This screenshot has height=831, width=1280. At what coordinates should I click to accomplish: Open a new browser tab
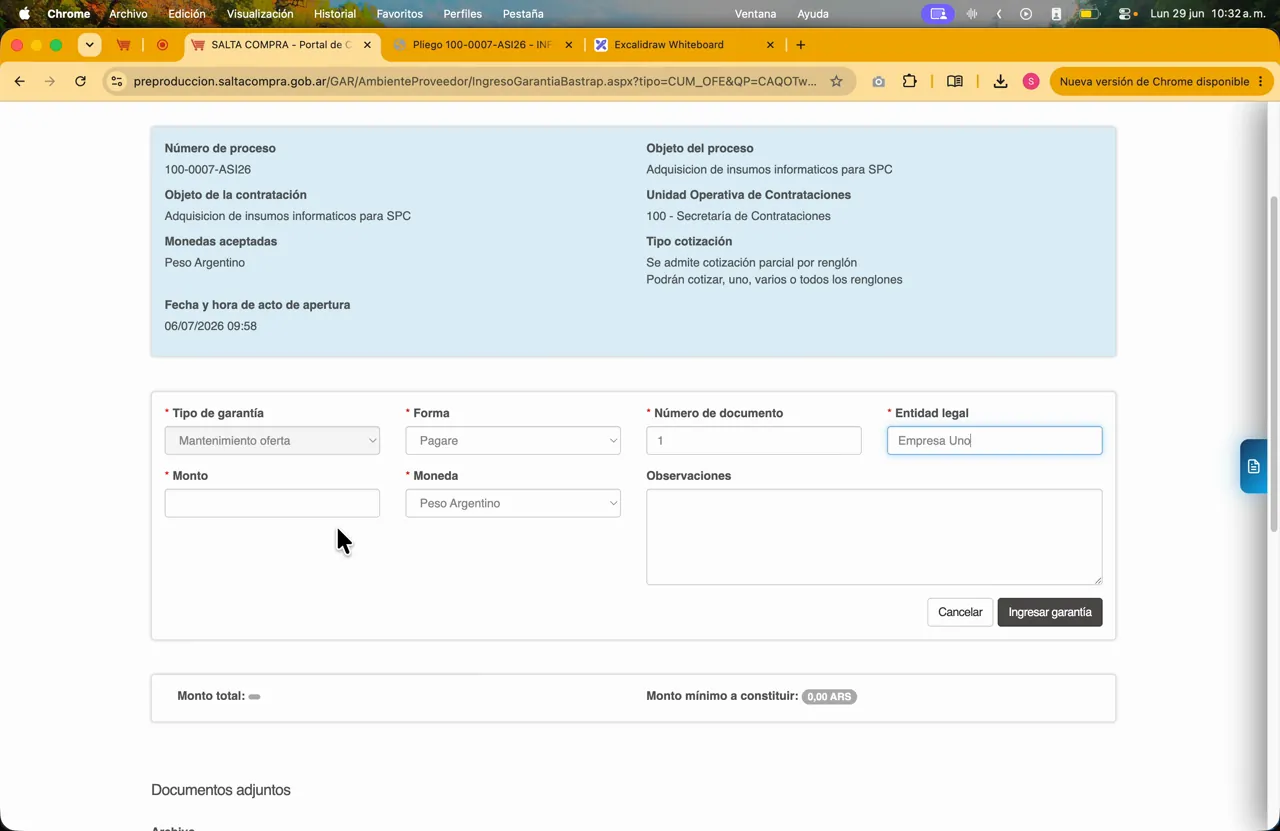pyautogui.click(x=801, y=45)
